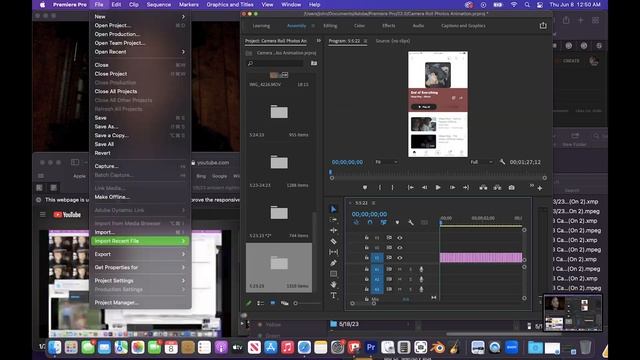This screenshot has width=640, height=360.
Task: Enable voice-over record on track A1
Action: [421, 269]
